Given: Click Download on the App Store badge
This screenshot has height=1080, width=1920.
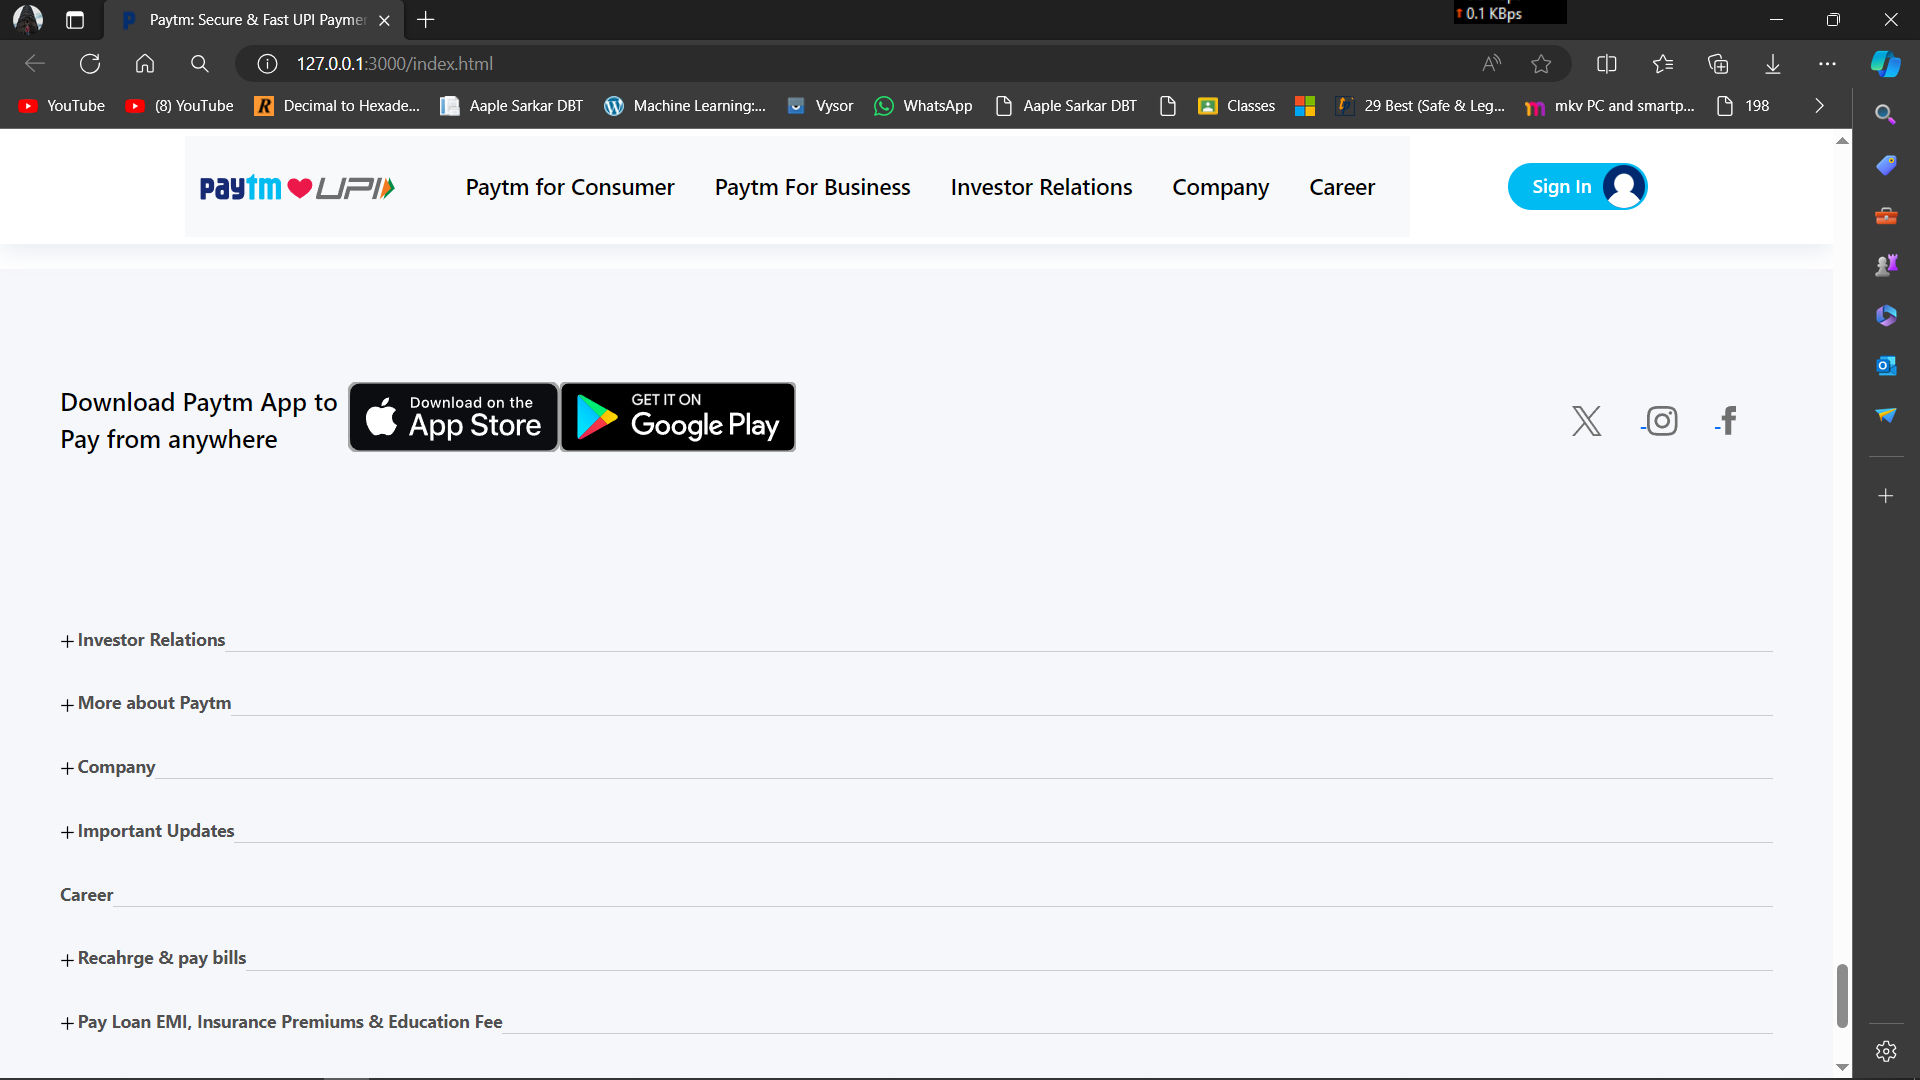Looking at the screenshot, I should point(453,417).
